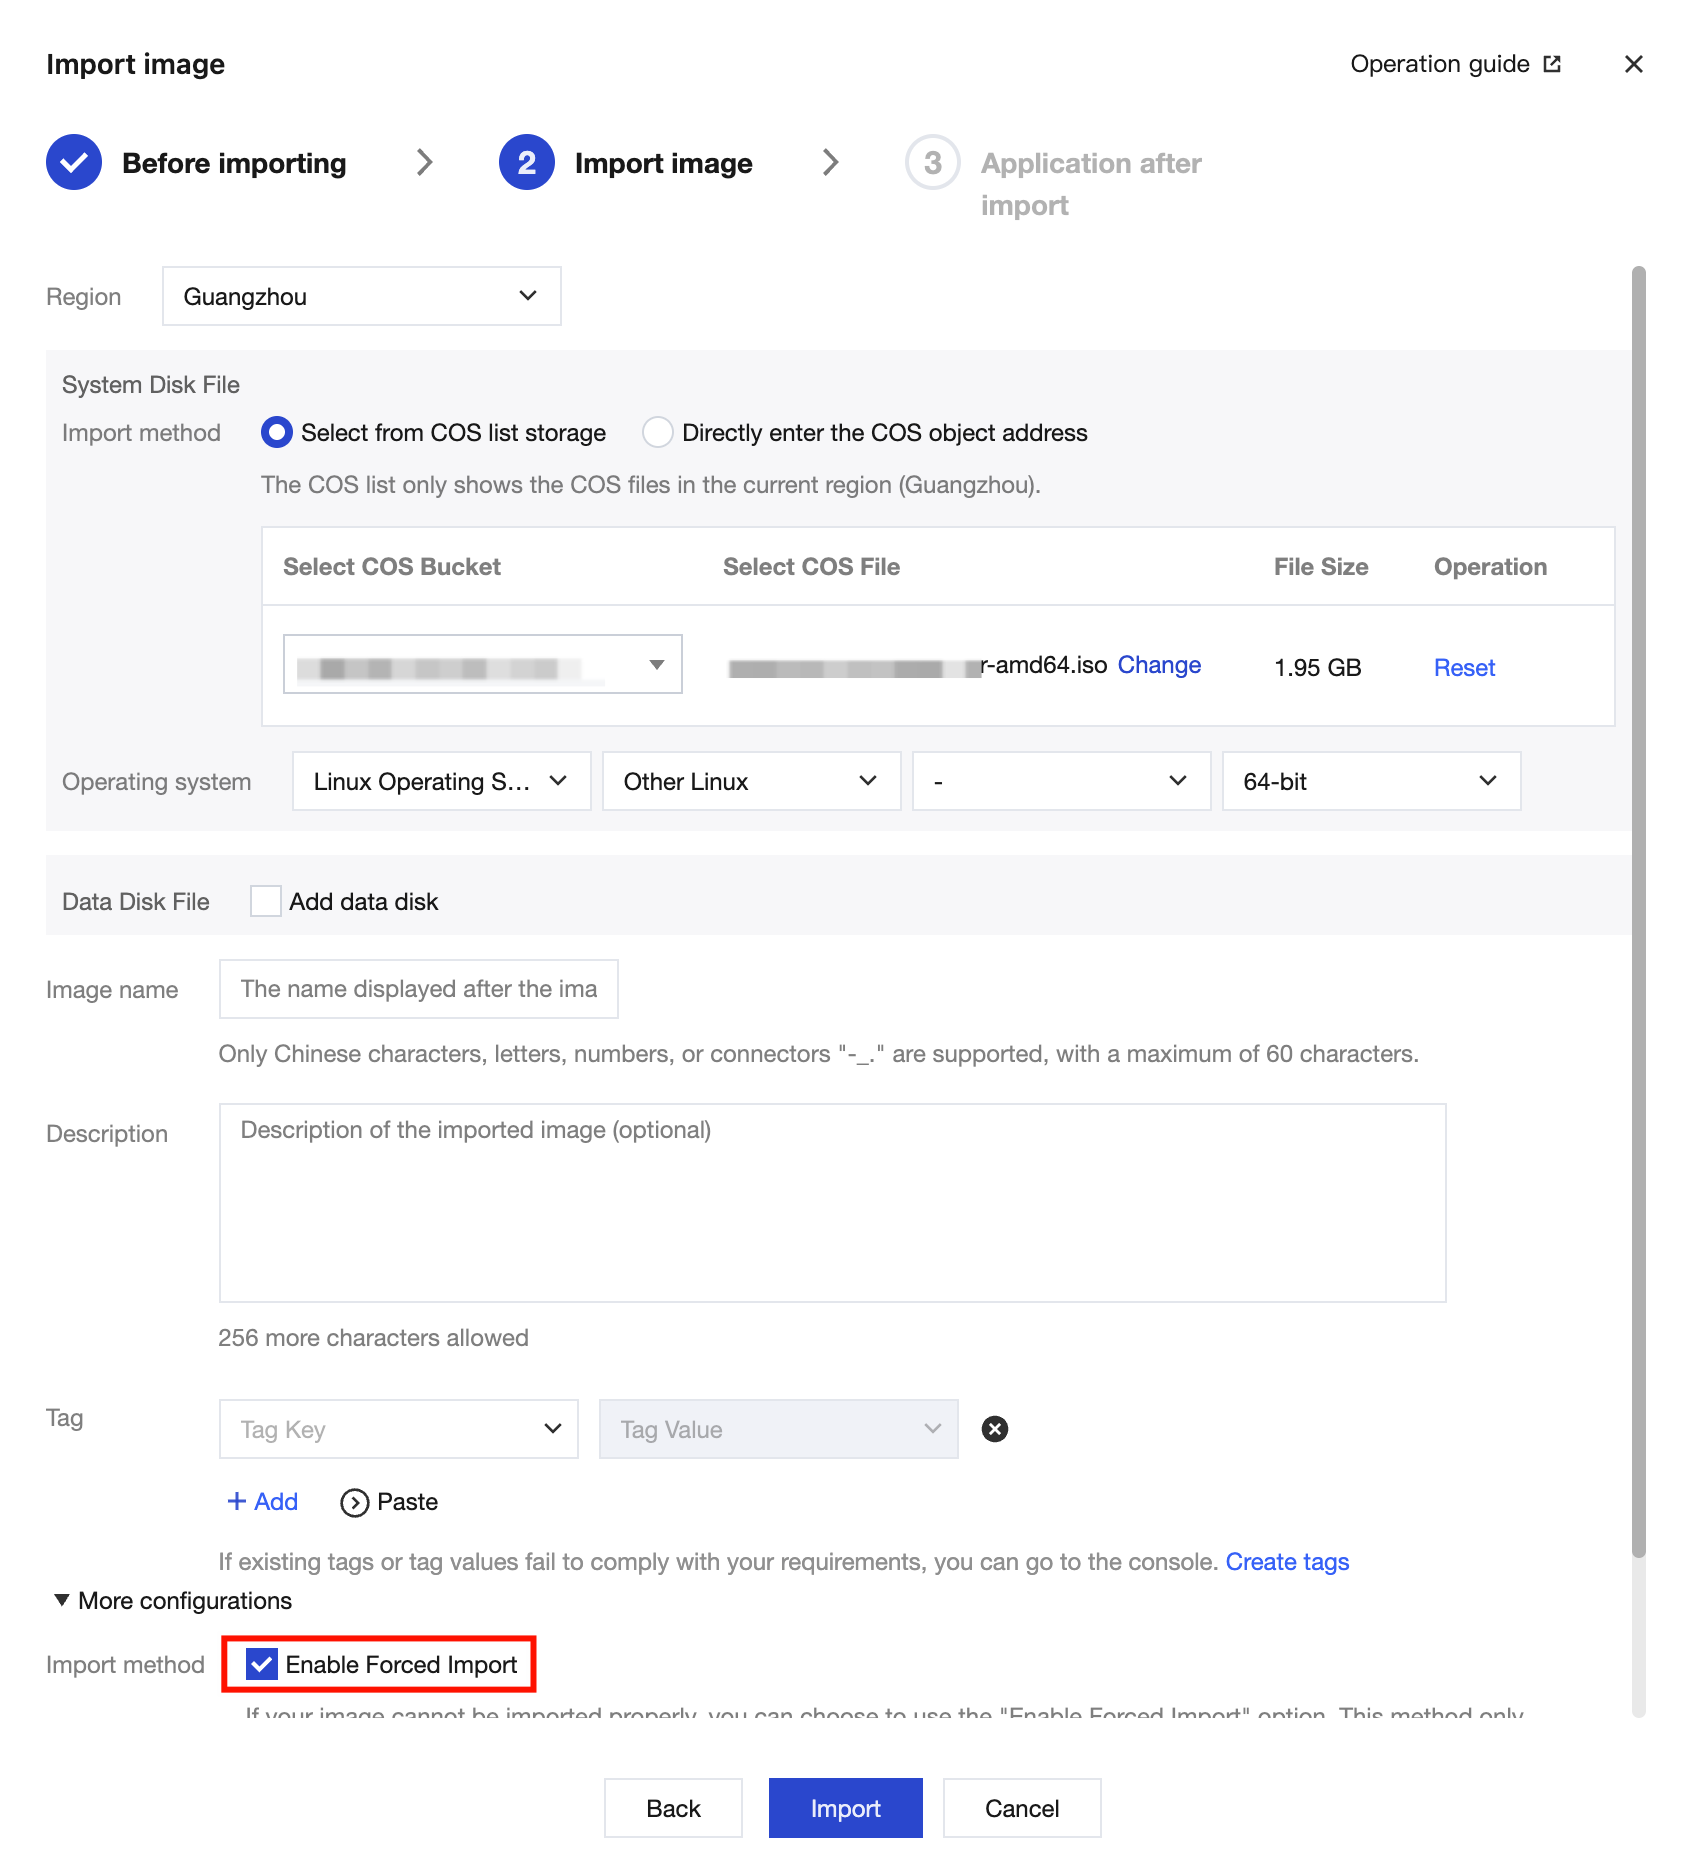Screen dimensions: 1684x1872
Task: Open the Other Linux distribution dropdown
Action: [750, 781]
